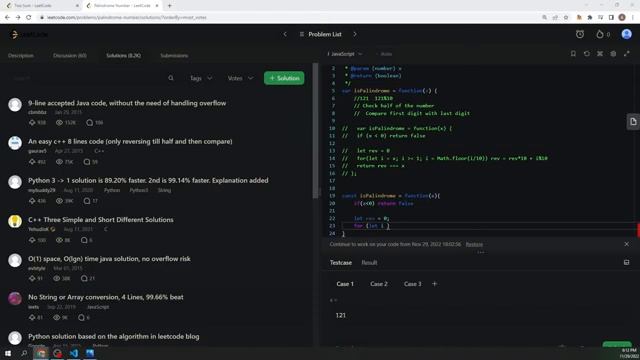The image size is (640, 360).
Task: Open the easy c++ 8 lines code solution
Action: coord(130,142)
